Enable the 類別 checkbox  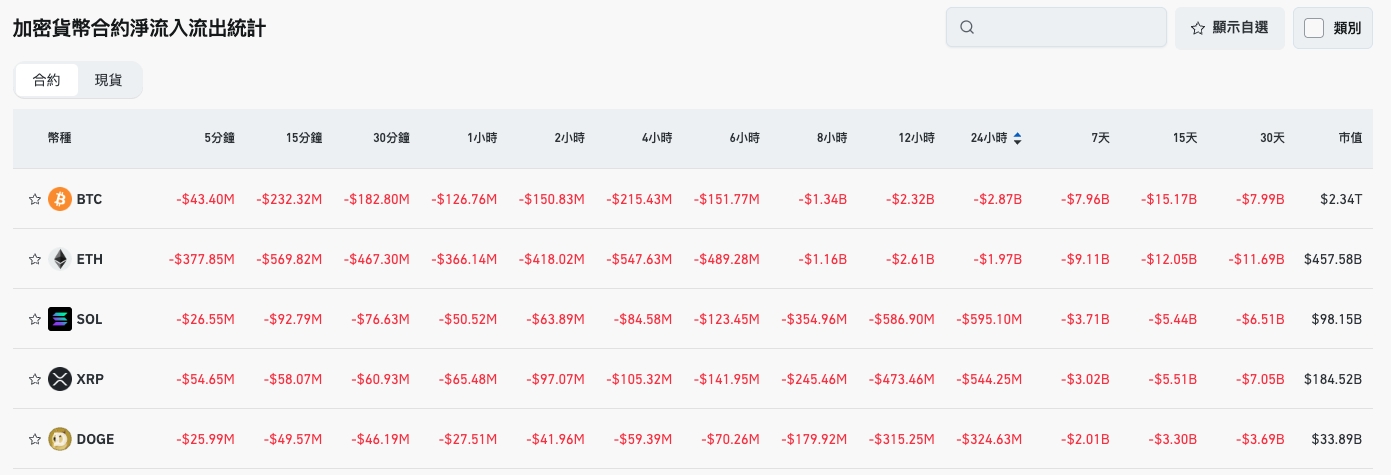(1314, 28)
